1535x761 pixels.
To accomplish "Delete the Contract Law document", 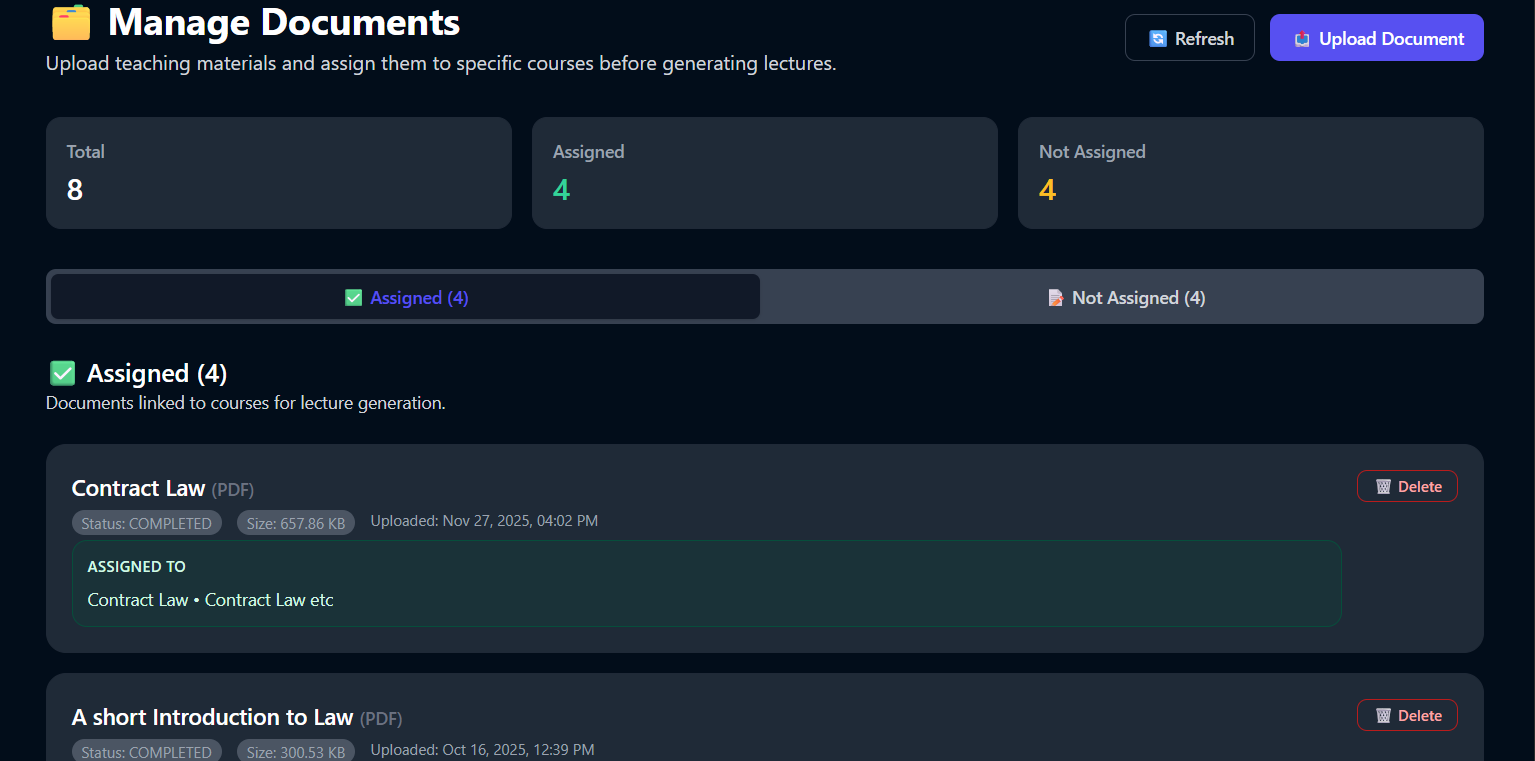I will [1407, 487].
